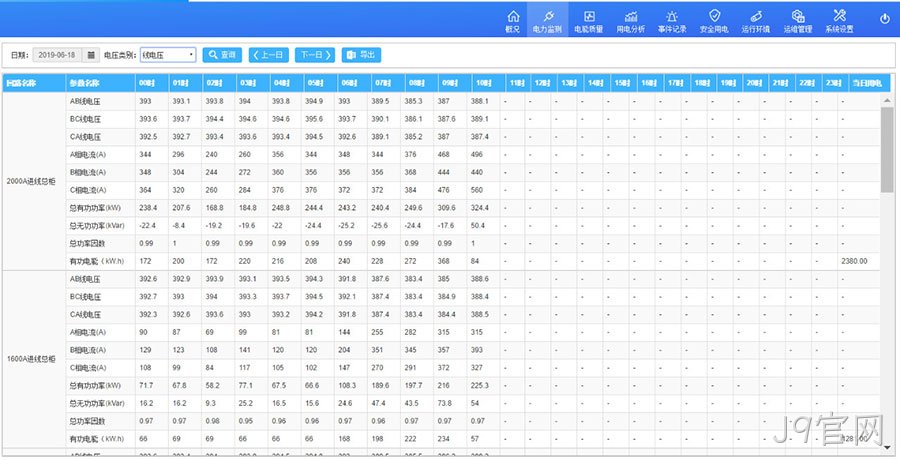
Task: Go to next day with 下一日
Action: point(315,55)
